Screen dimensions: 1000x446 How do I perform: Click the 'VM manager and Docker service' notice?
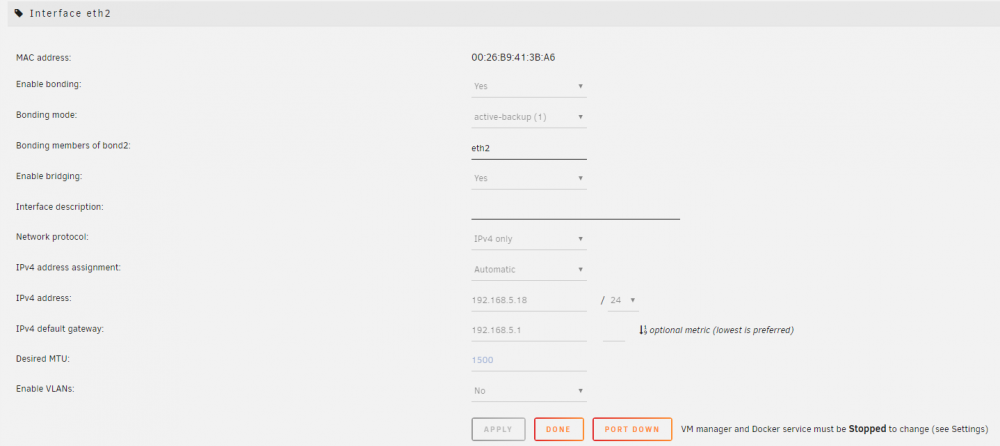click(835, 429)
